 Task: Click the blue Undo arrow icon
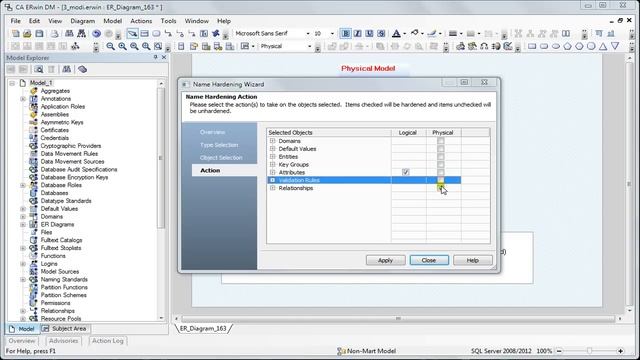tap(96, 33)
